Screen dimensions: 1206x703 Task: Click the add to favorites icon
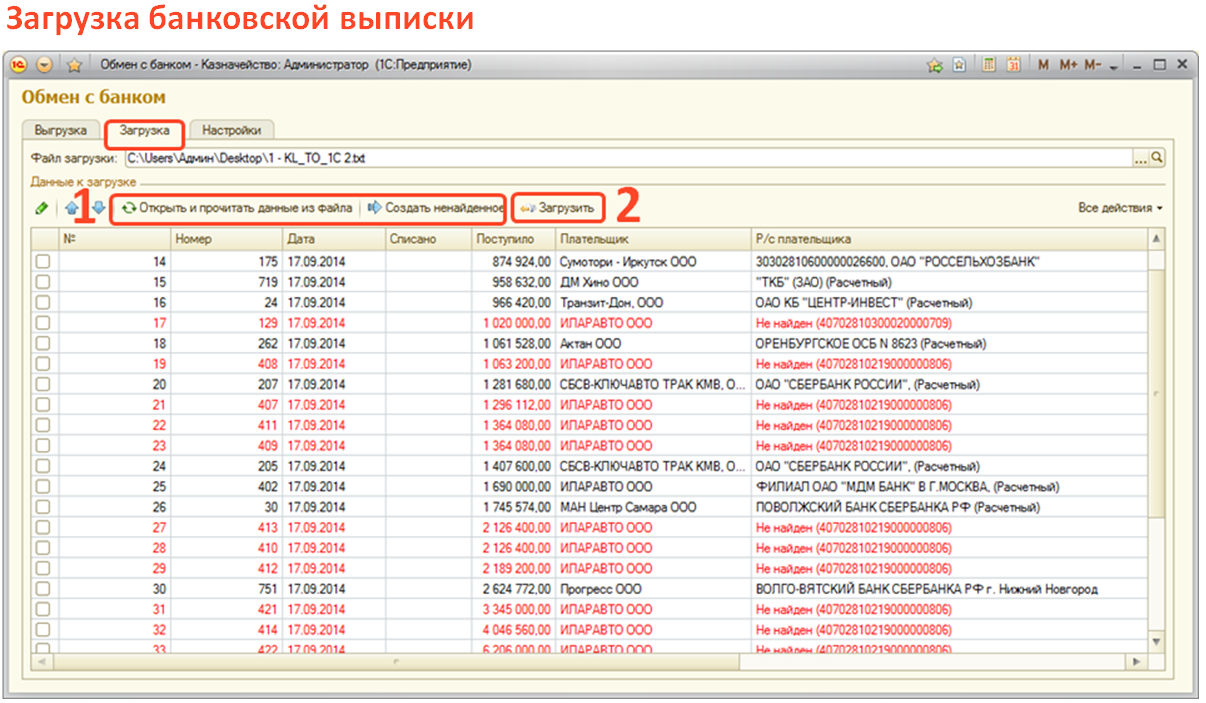click(934, 65)
